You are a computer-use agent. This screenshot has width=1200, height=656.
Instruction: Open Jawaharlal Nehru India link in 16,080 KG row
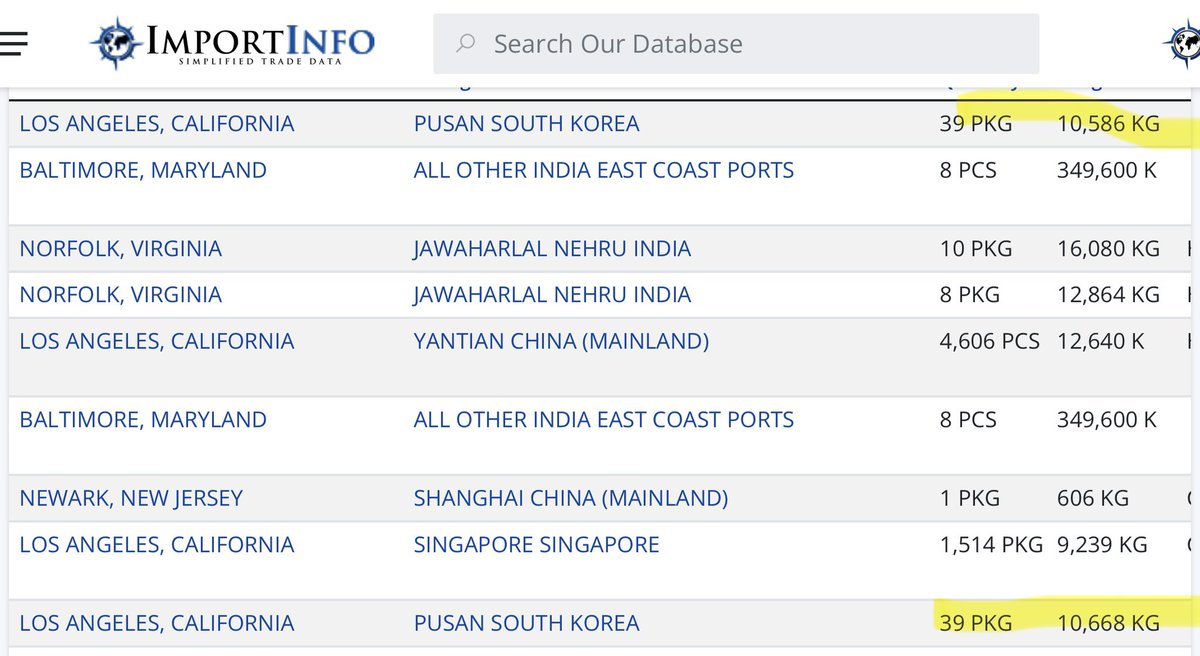click(x=552, y=248)
